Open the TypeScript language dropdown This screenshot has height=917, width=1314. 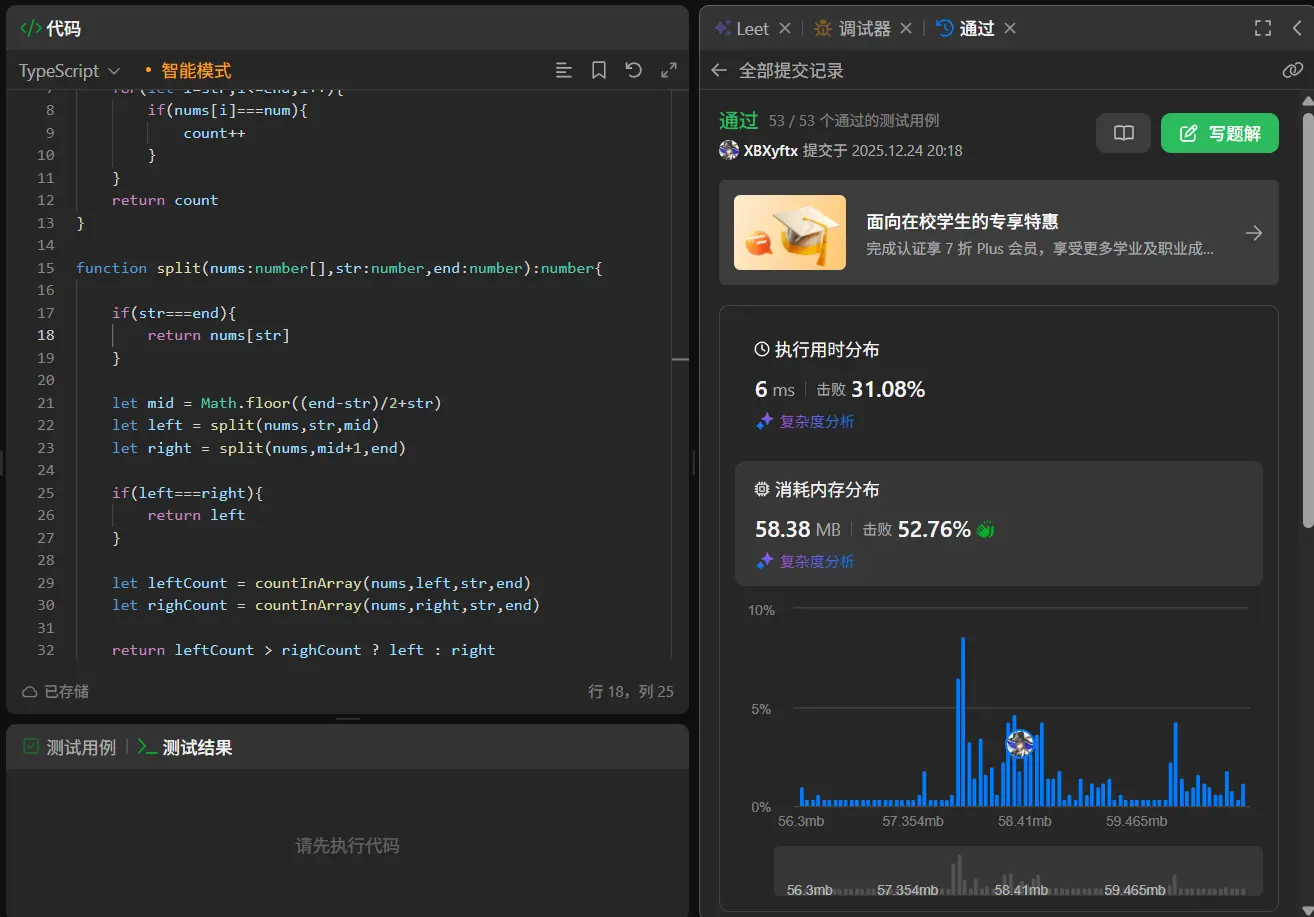click(x=69, y=71)
